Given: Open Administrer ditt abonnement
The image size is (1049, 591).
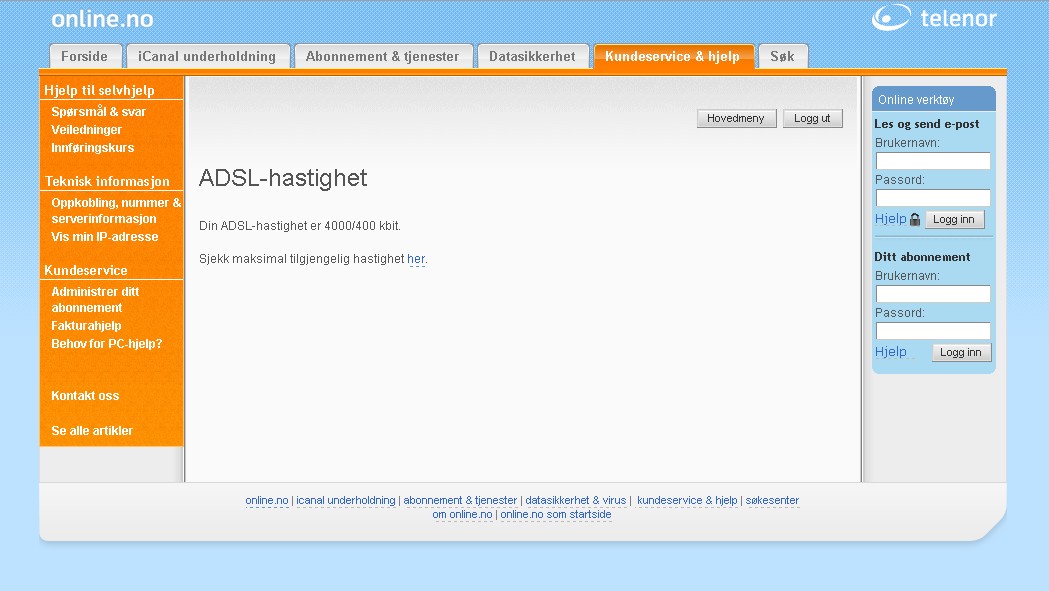Looking at the screenshot, I should point(95,300).
